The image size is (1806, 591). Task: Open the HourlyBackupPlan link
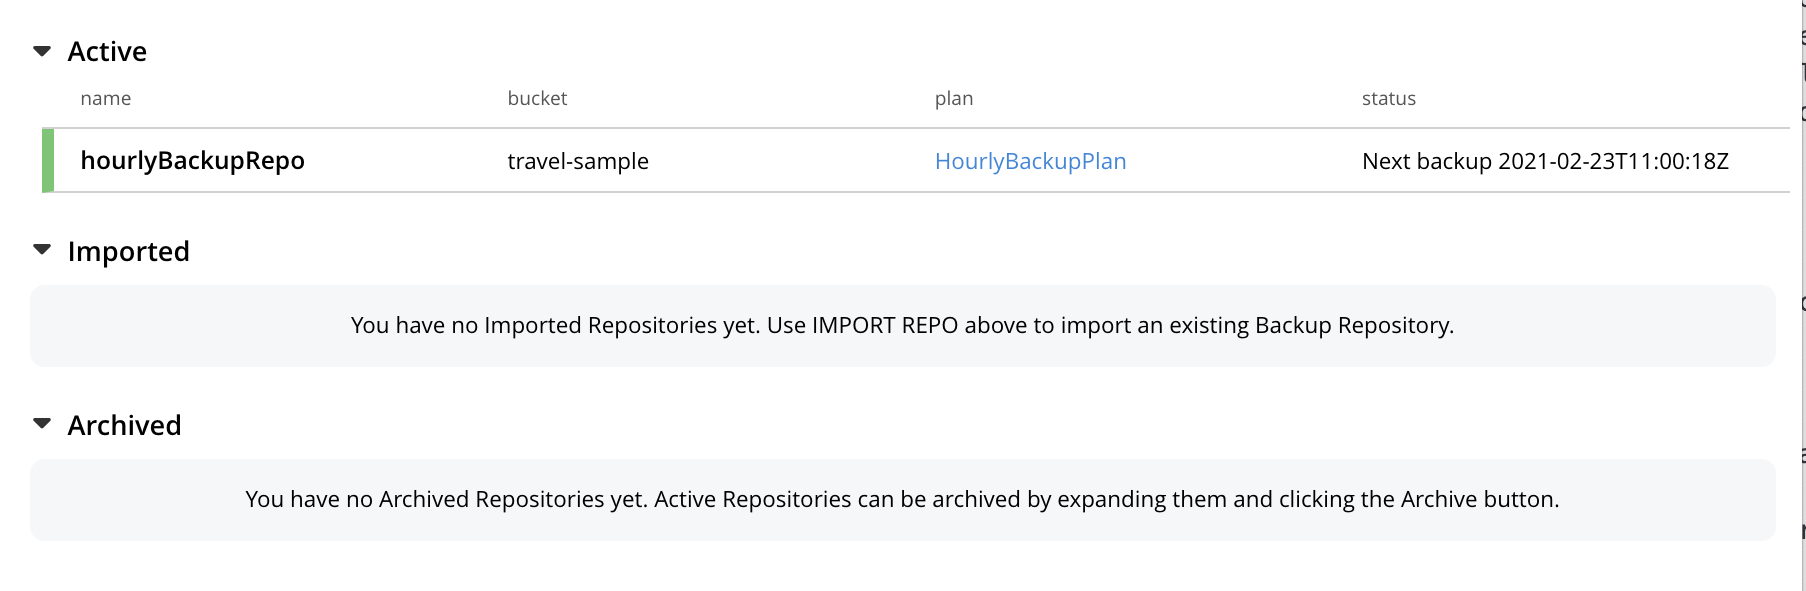(x=1031, y=161)
